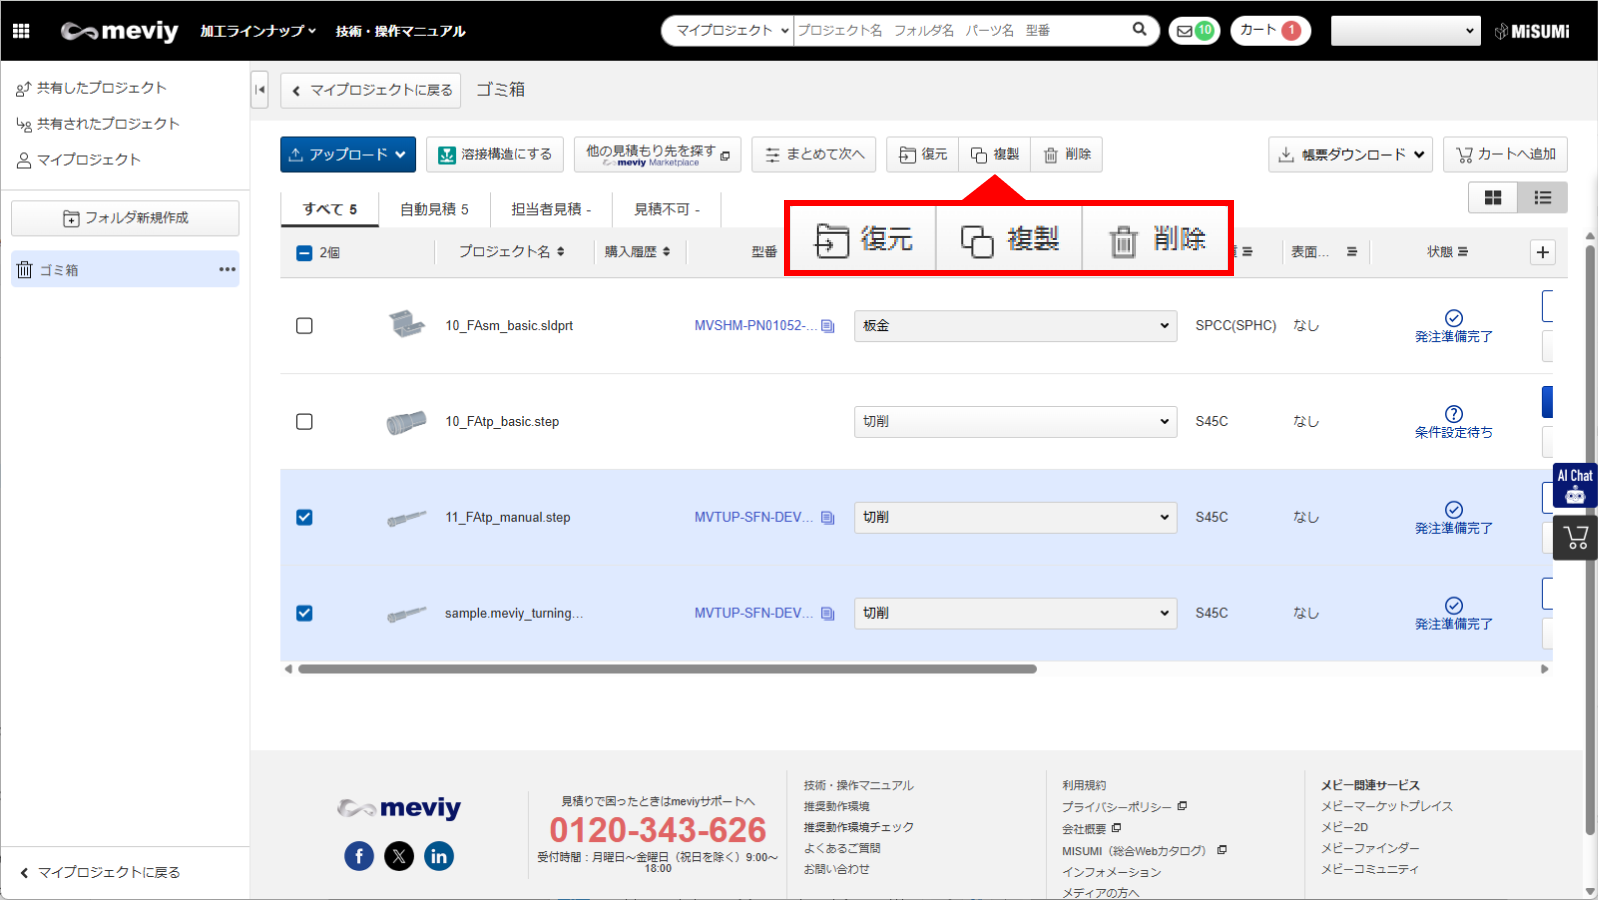Click the カートへ追加 button
This screenshot has width=1598, height=900.
(x=1505, y=155)
